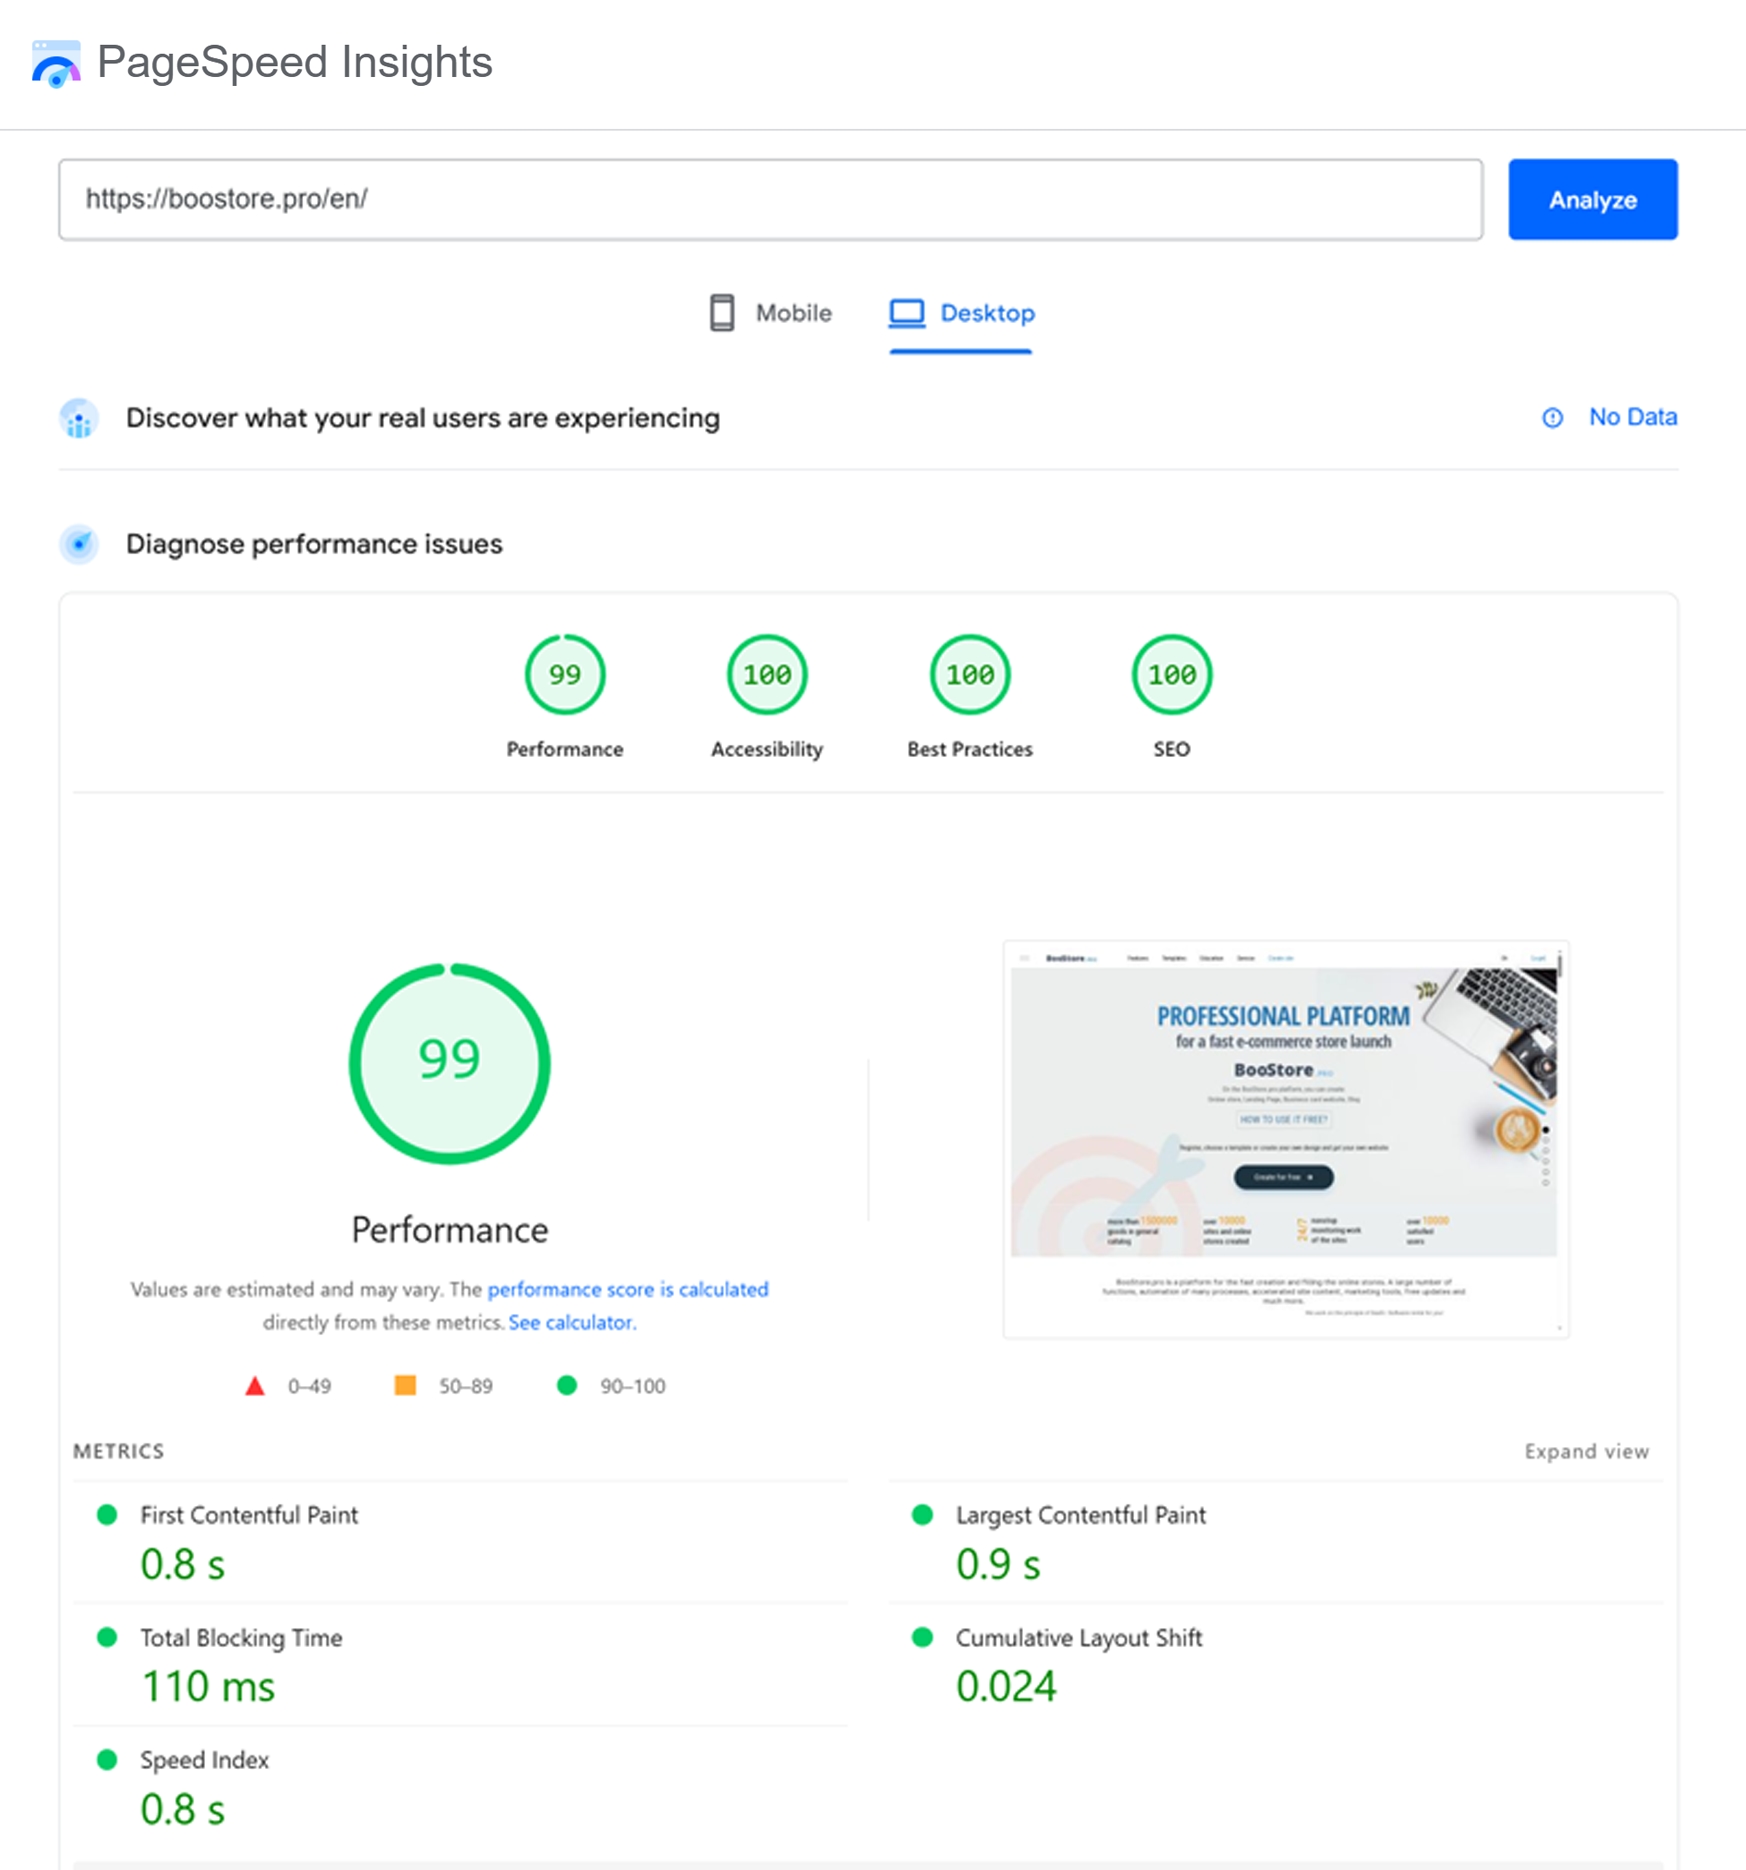Image resolution: width=1746 pixels, height=1870 pixels.
Task: Select the small Performance score gauge
Action: (565, 675)
